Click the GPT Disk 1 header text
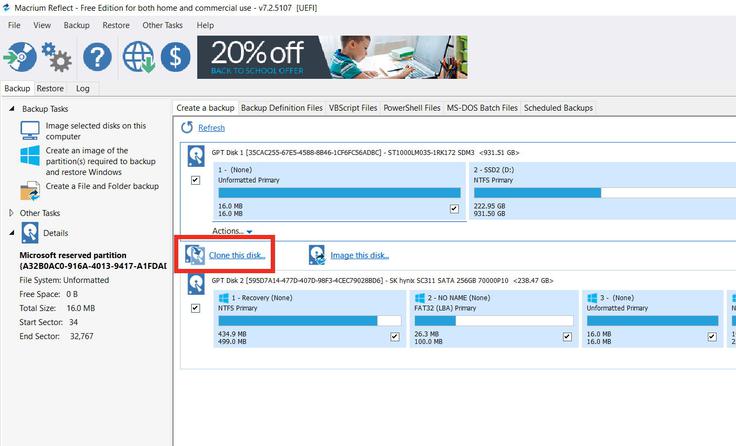Screen dimensions: 736x446 point(365,153)
